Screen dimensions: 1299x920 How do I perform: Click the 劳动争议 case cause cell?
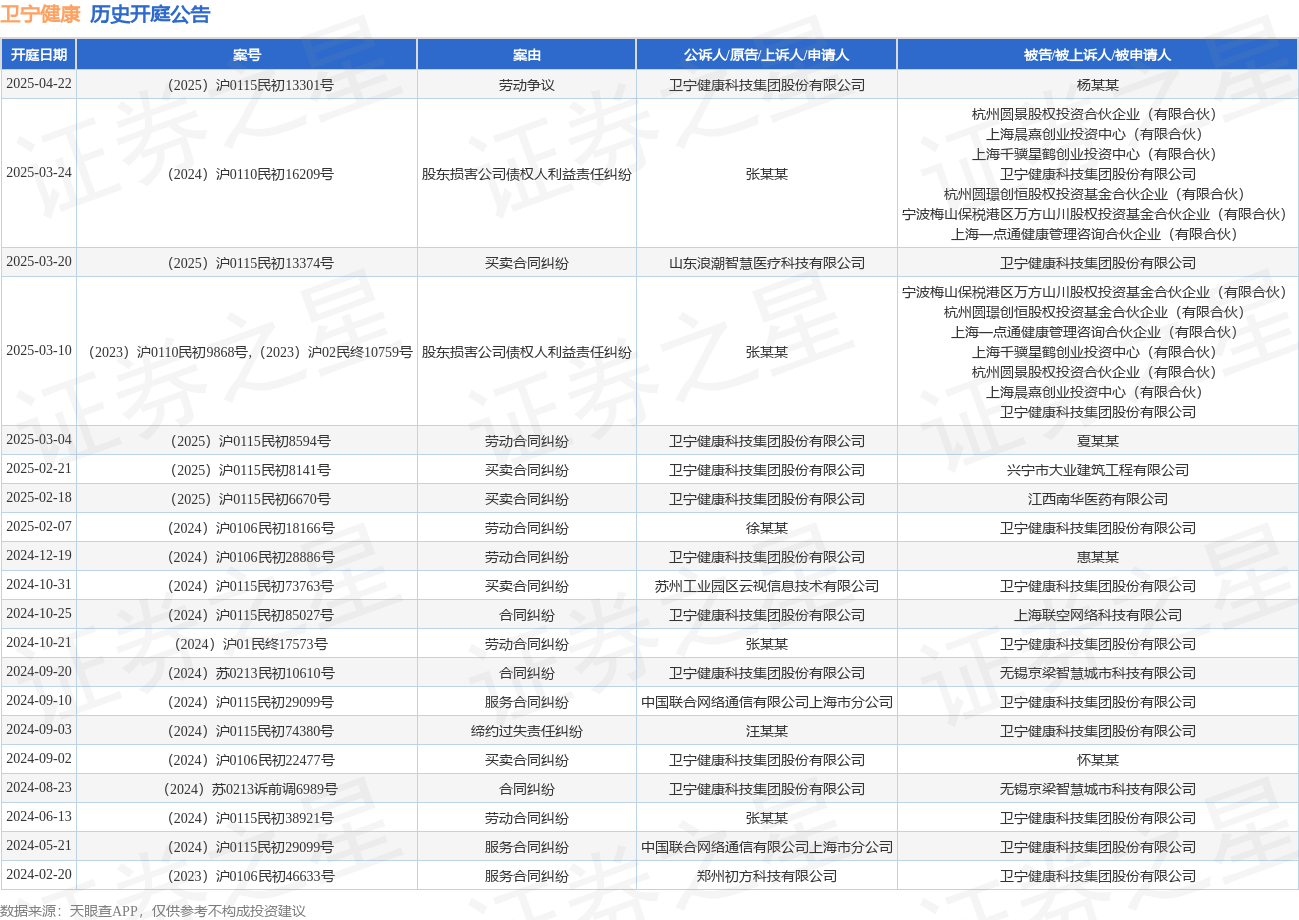click(x=527, y=85)
